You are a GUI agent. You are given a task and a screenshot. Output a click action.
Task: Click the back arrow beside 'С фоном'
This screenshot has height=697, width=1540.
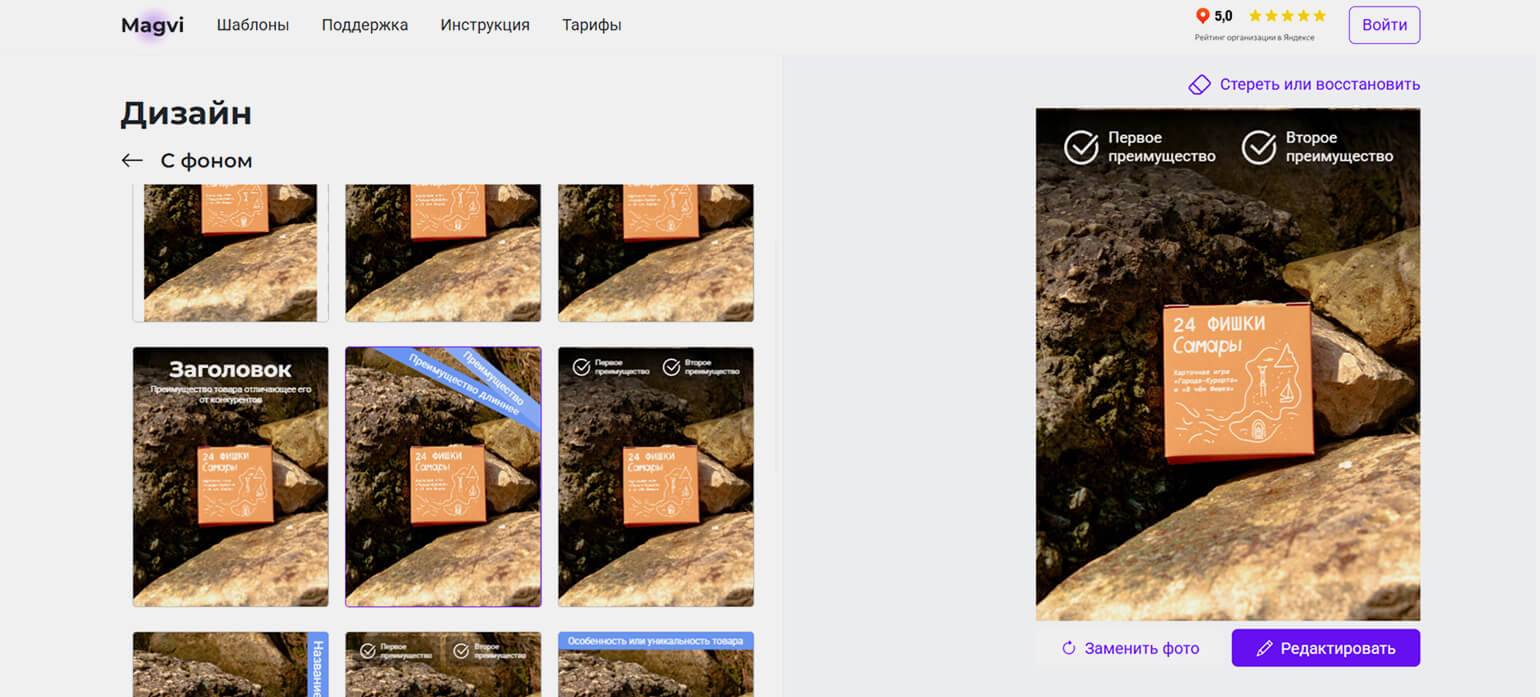[132, 161]
